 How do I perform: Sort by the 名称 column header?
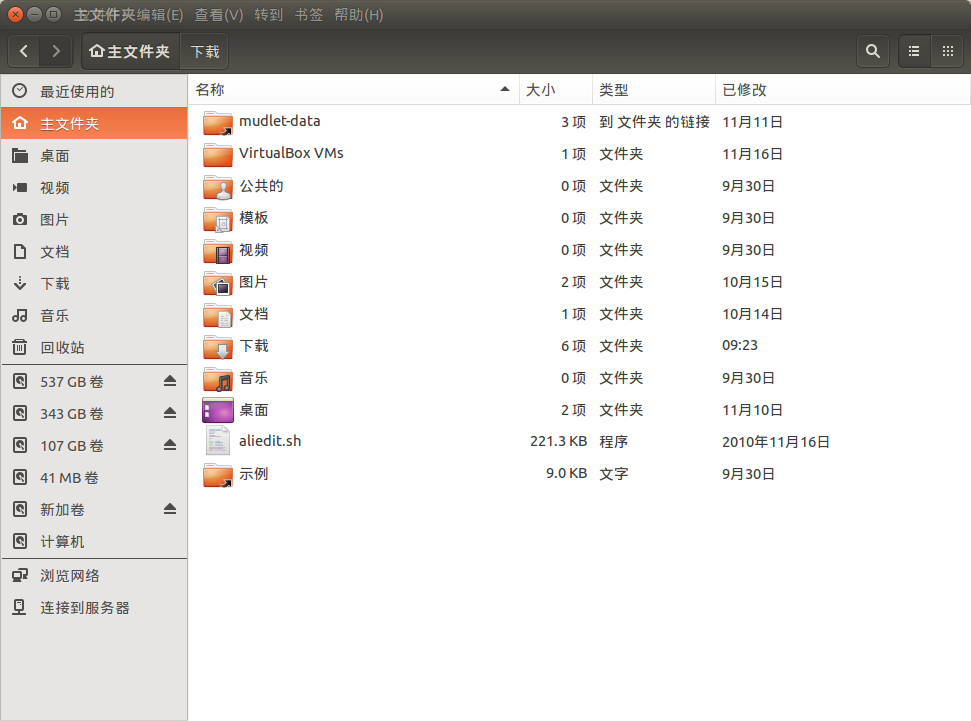(353, 90)
